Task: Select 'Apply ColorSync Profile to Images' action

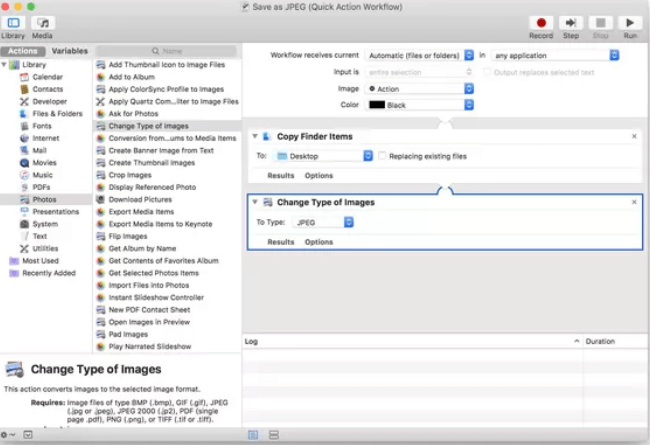Action: click(x=167, y=89)
